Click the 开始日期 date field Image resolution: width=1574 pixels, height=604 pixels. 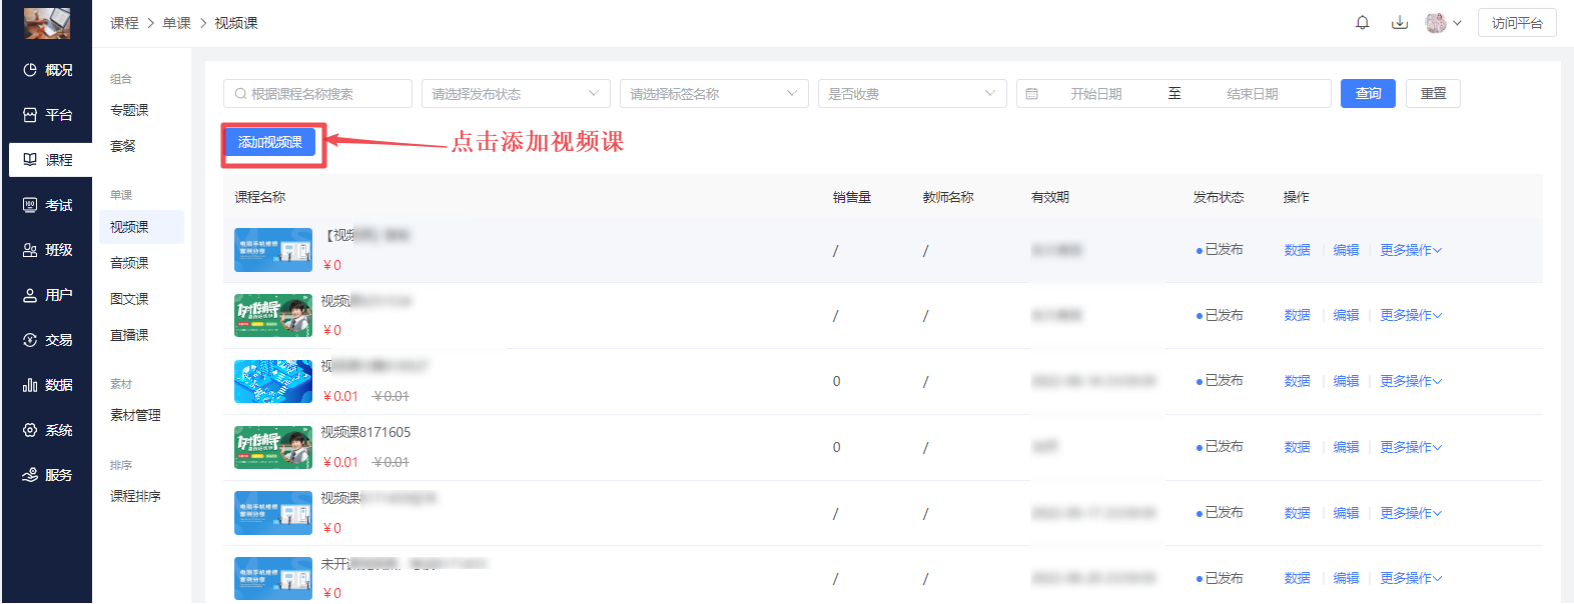(x=1096, y=94)
